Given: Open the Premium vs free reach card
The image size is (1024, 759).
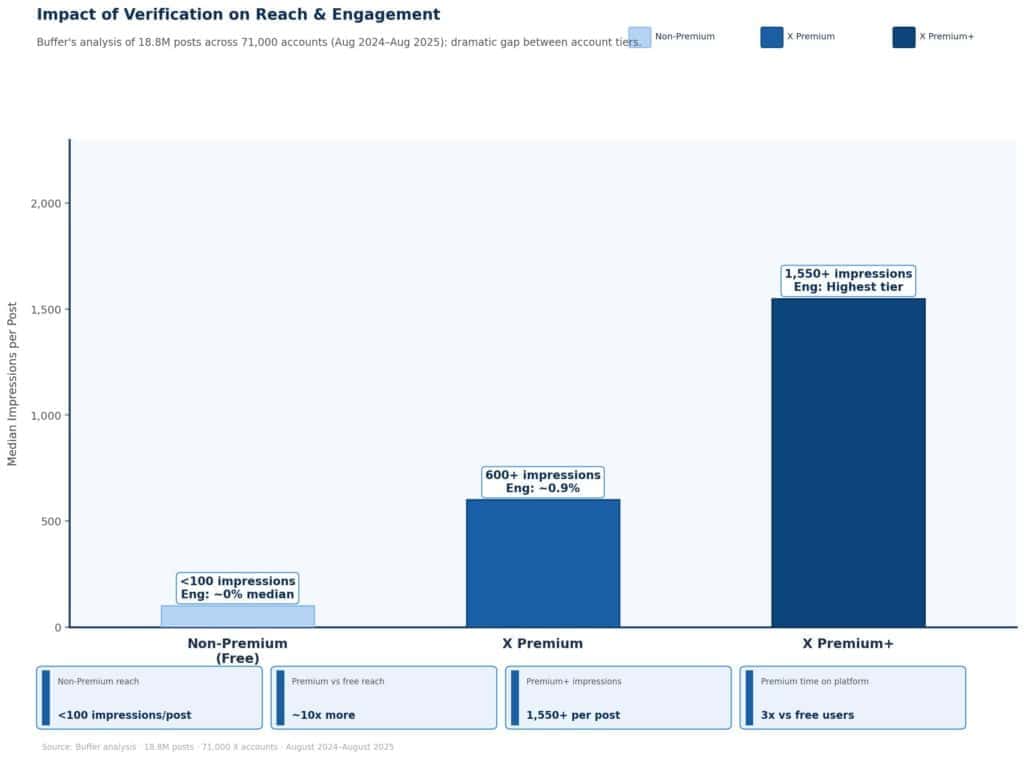Looking at the screenshot, I should coord(383,697).
